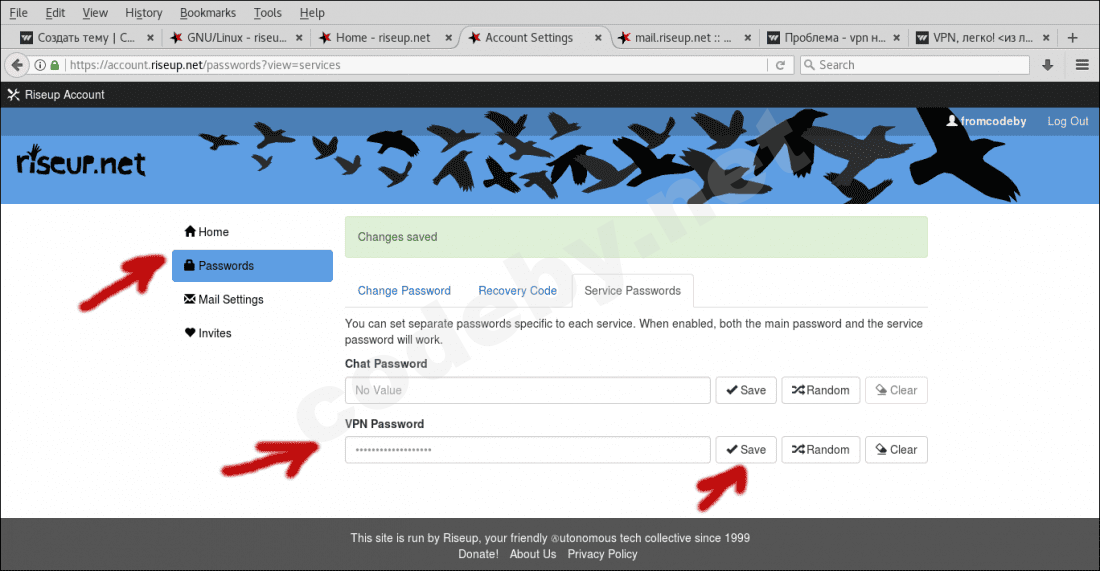Open the Change Password tab
The width and height of the screenshot is (1100, 571).
(x=404, y=290)
